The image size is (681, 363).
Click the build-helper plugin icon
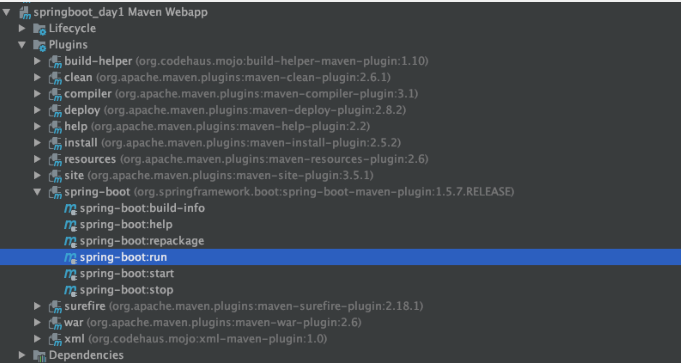(x=55, y=62)
